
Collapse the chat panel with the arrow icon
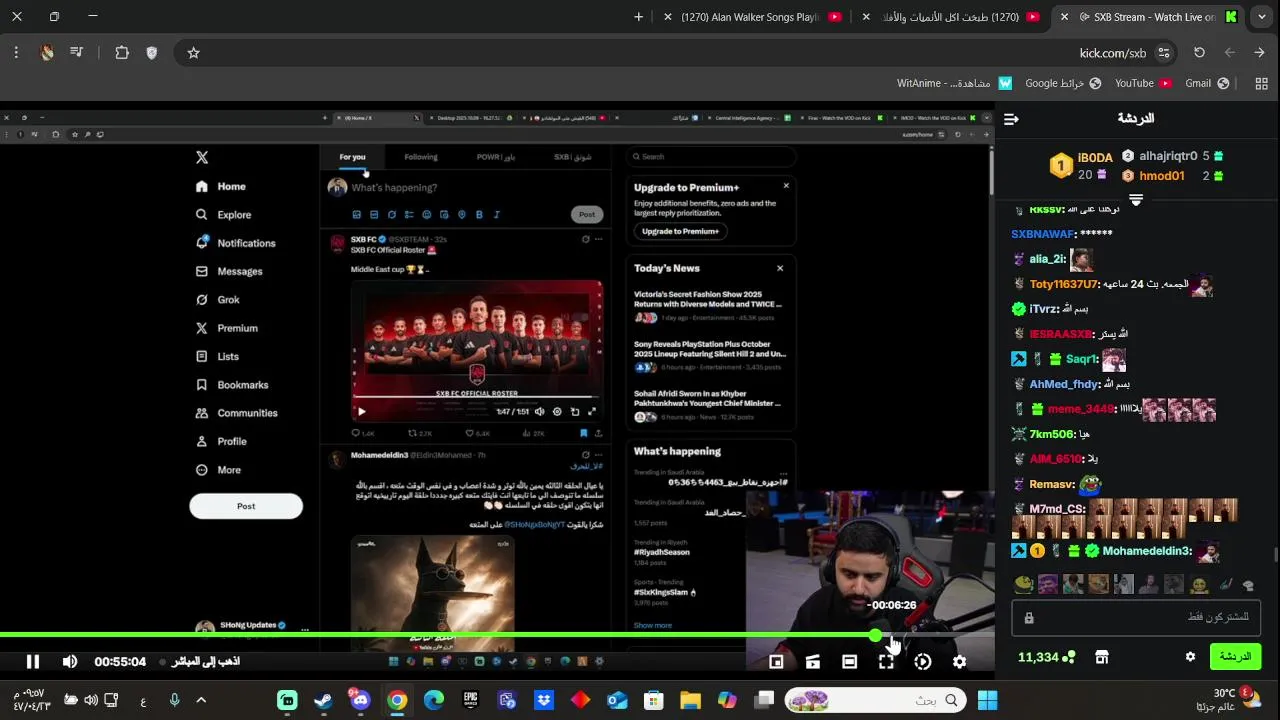click(x=1011, y=119)
